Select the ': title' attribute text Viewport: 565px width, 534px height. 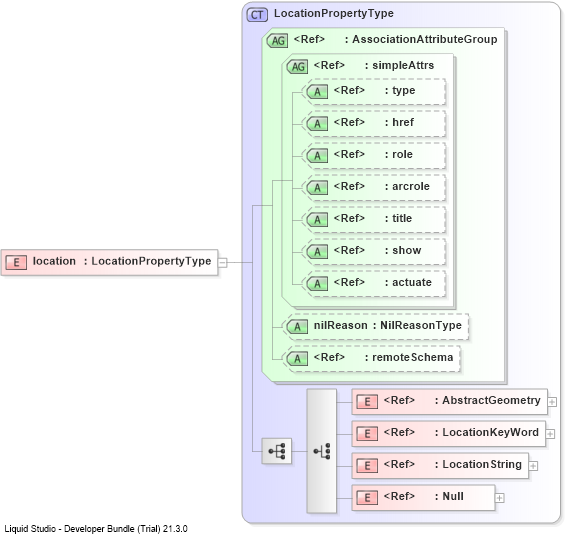(398, 218)
